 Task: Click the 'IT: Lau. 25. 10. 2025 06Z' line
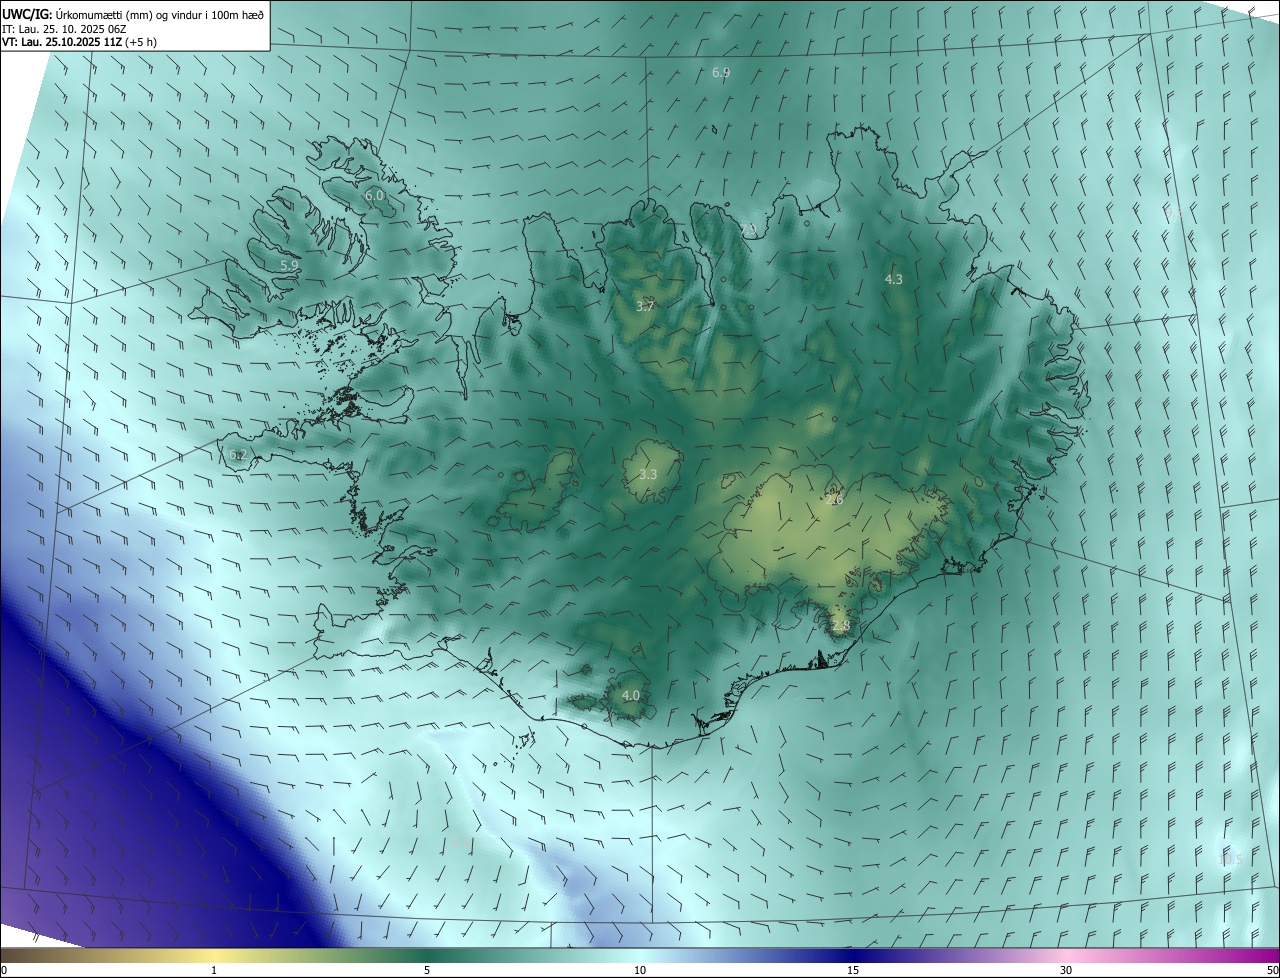coord(64,29)
